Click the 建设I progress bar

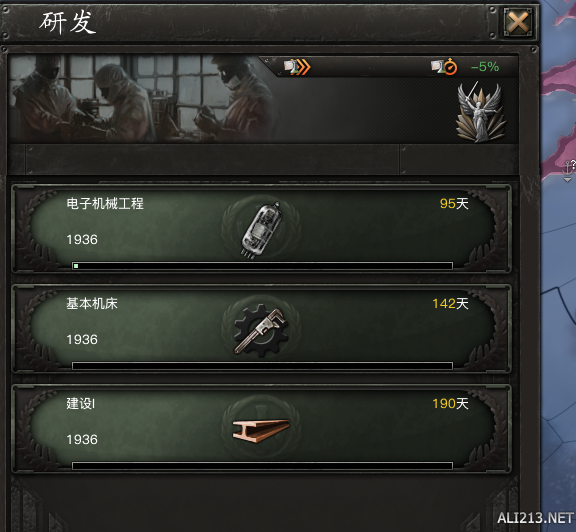[x=262, y=466]
